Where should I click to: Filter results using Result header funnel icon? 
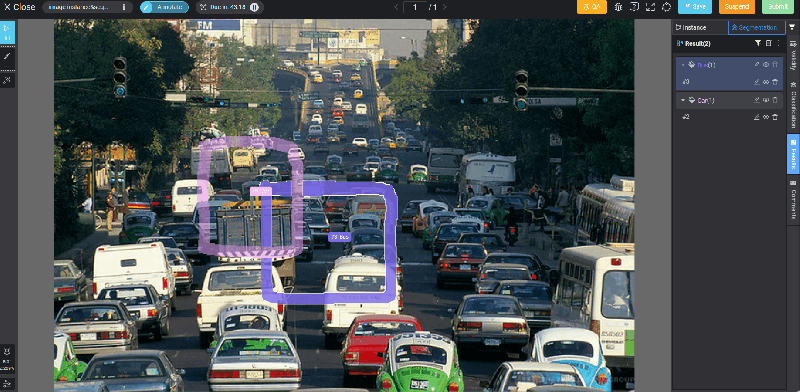pyautogui.click(x=758, y=43)
